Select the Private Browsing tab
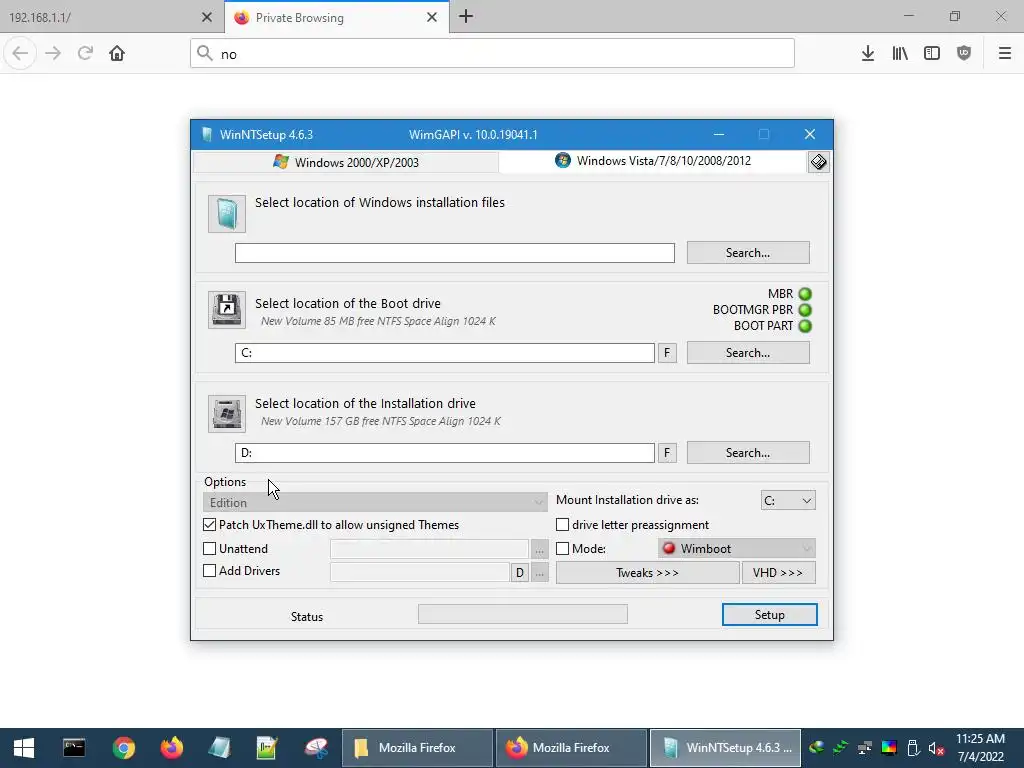1024x768 pixels. 327,17
